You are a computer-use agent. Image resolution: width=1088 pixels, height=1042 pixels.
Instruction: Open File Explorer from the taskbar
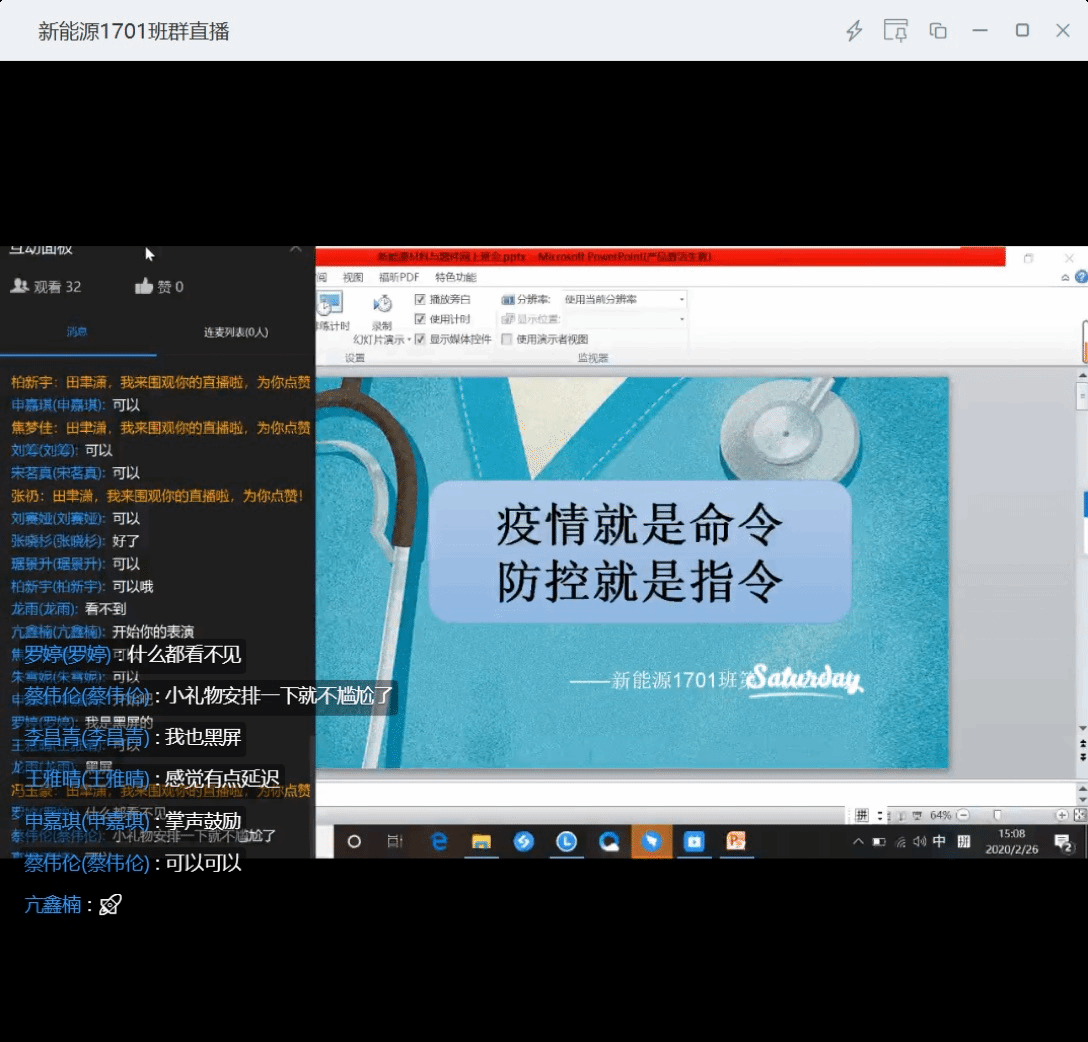tap(481, 842)
